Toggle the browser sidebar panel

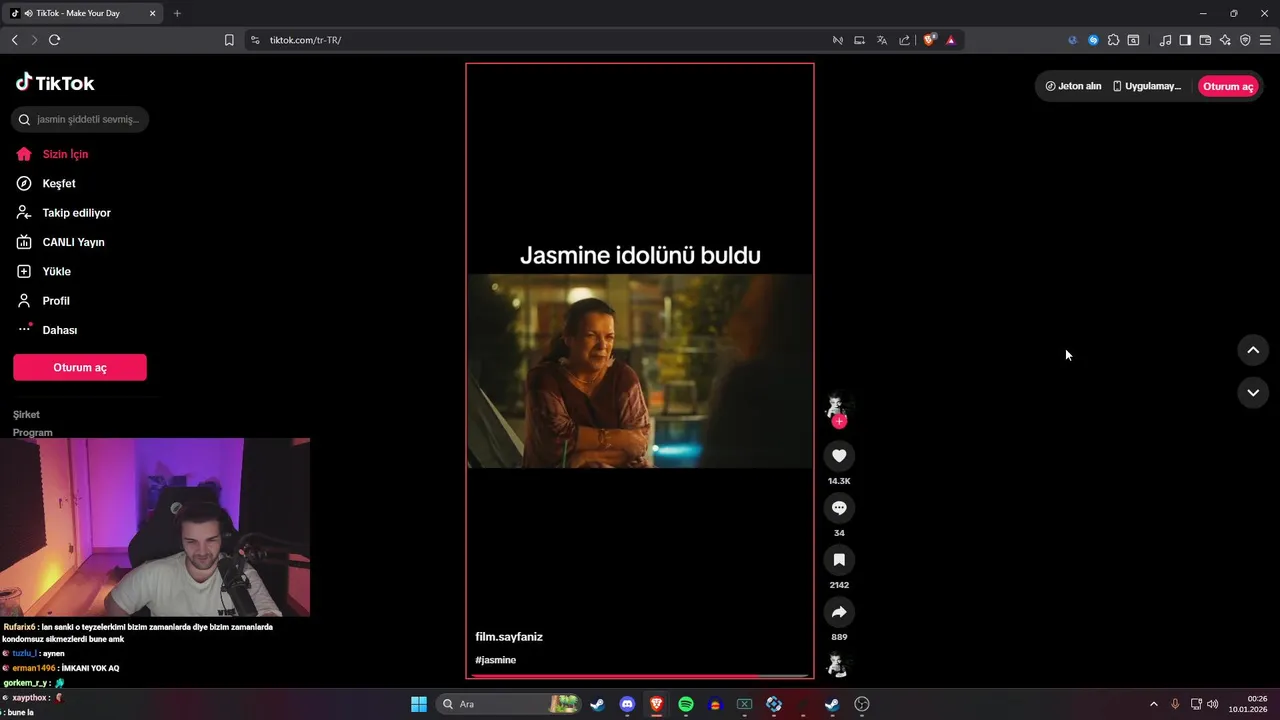(x=1185, y=40)
